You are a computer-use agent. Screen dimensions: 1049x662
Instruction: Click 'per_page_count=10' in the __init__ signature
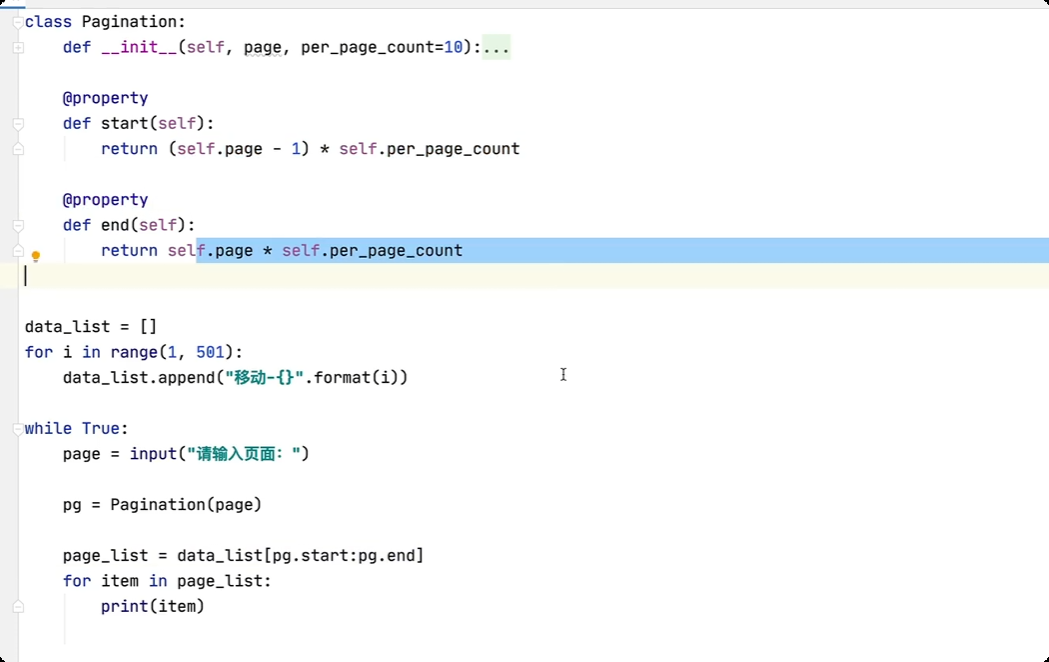(381, 47)
